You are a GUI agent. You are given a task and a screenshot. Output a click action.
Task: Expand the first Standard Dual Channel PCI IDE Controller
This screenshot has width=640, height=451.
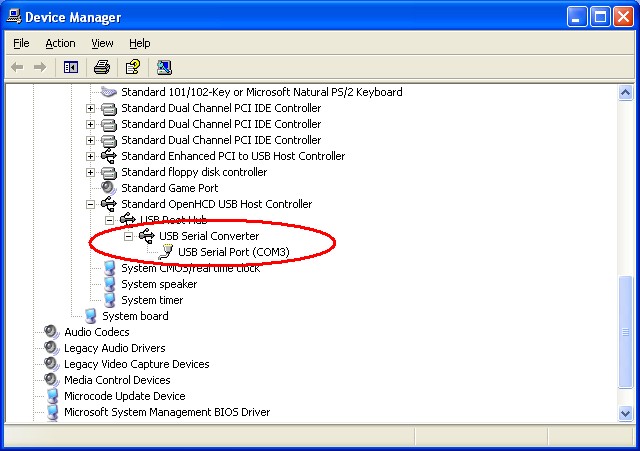[90, 109]
